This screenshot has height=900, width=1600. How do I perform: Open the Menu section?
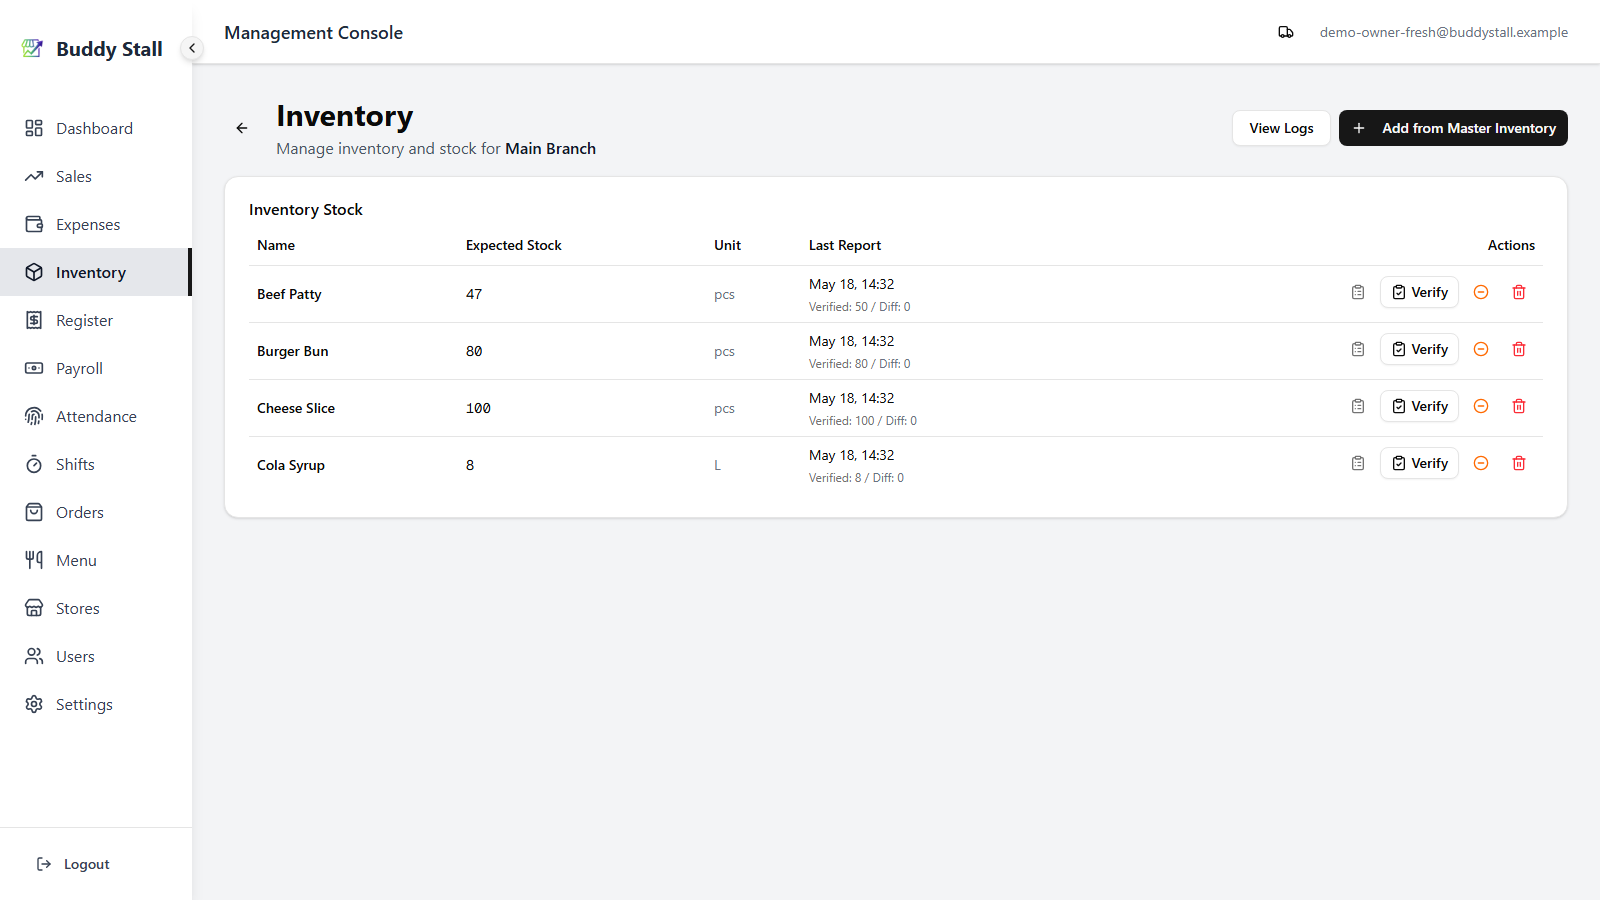click(x=95, y=560)
